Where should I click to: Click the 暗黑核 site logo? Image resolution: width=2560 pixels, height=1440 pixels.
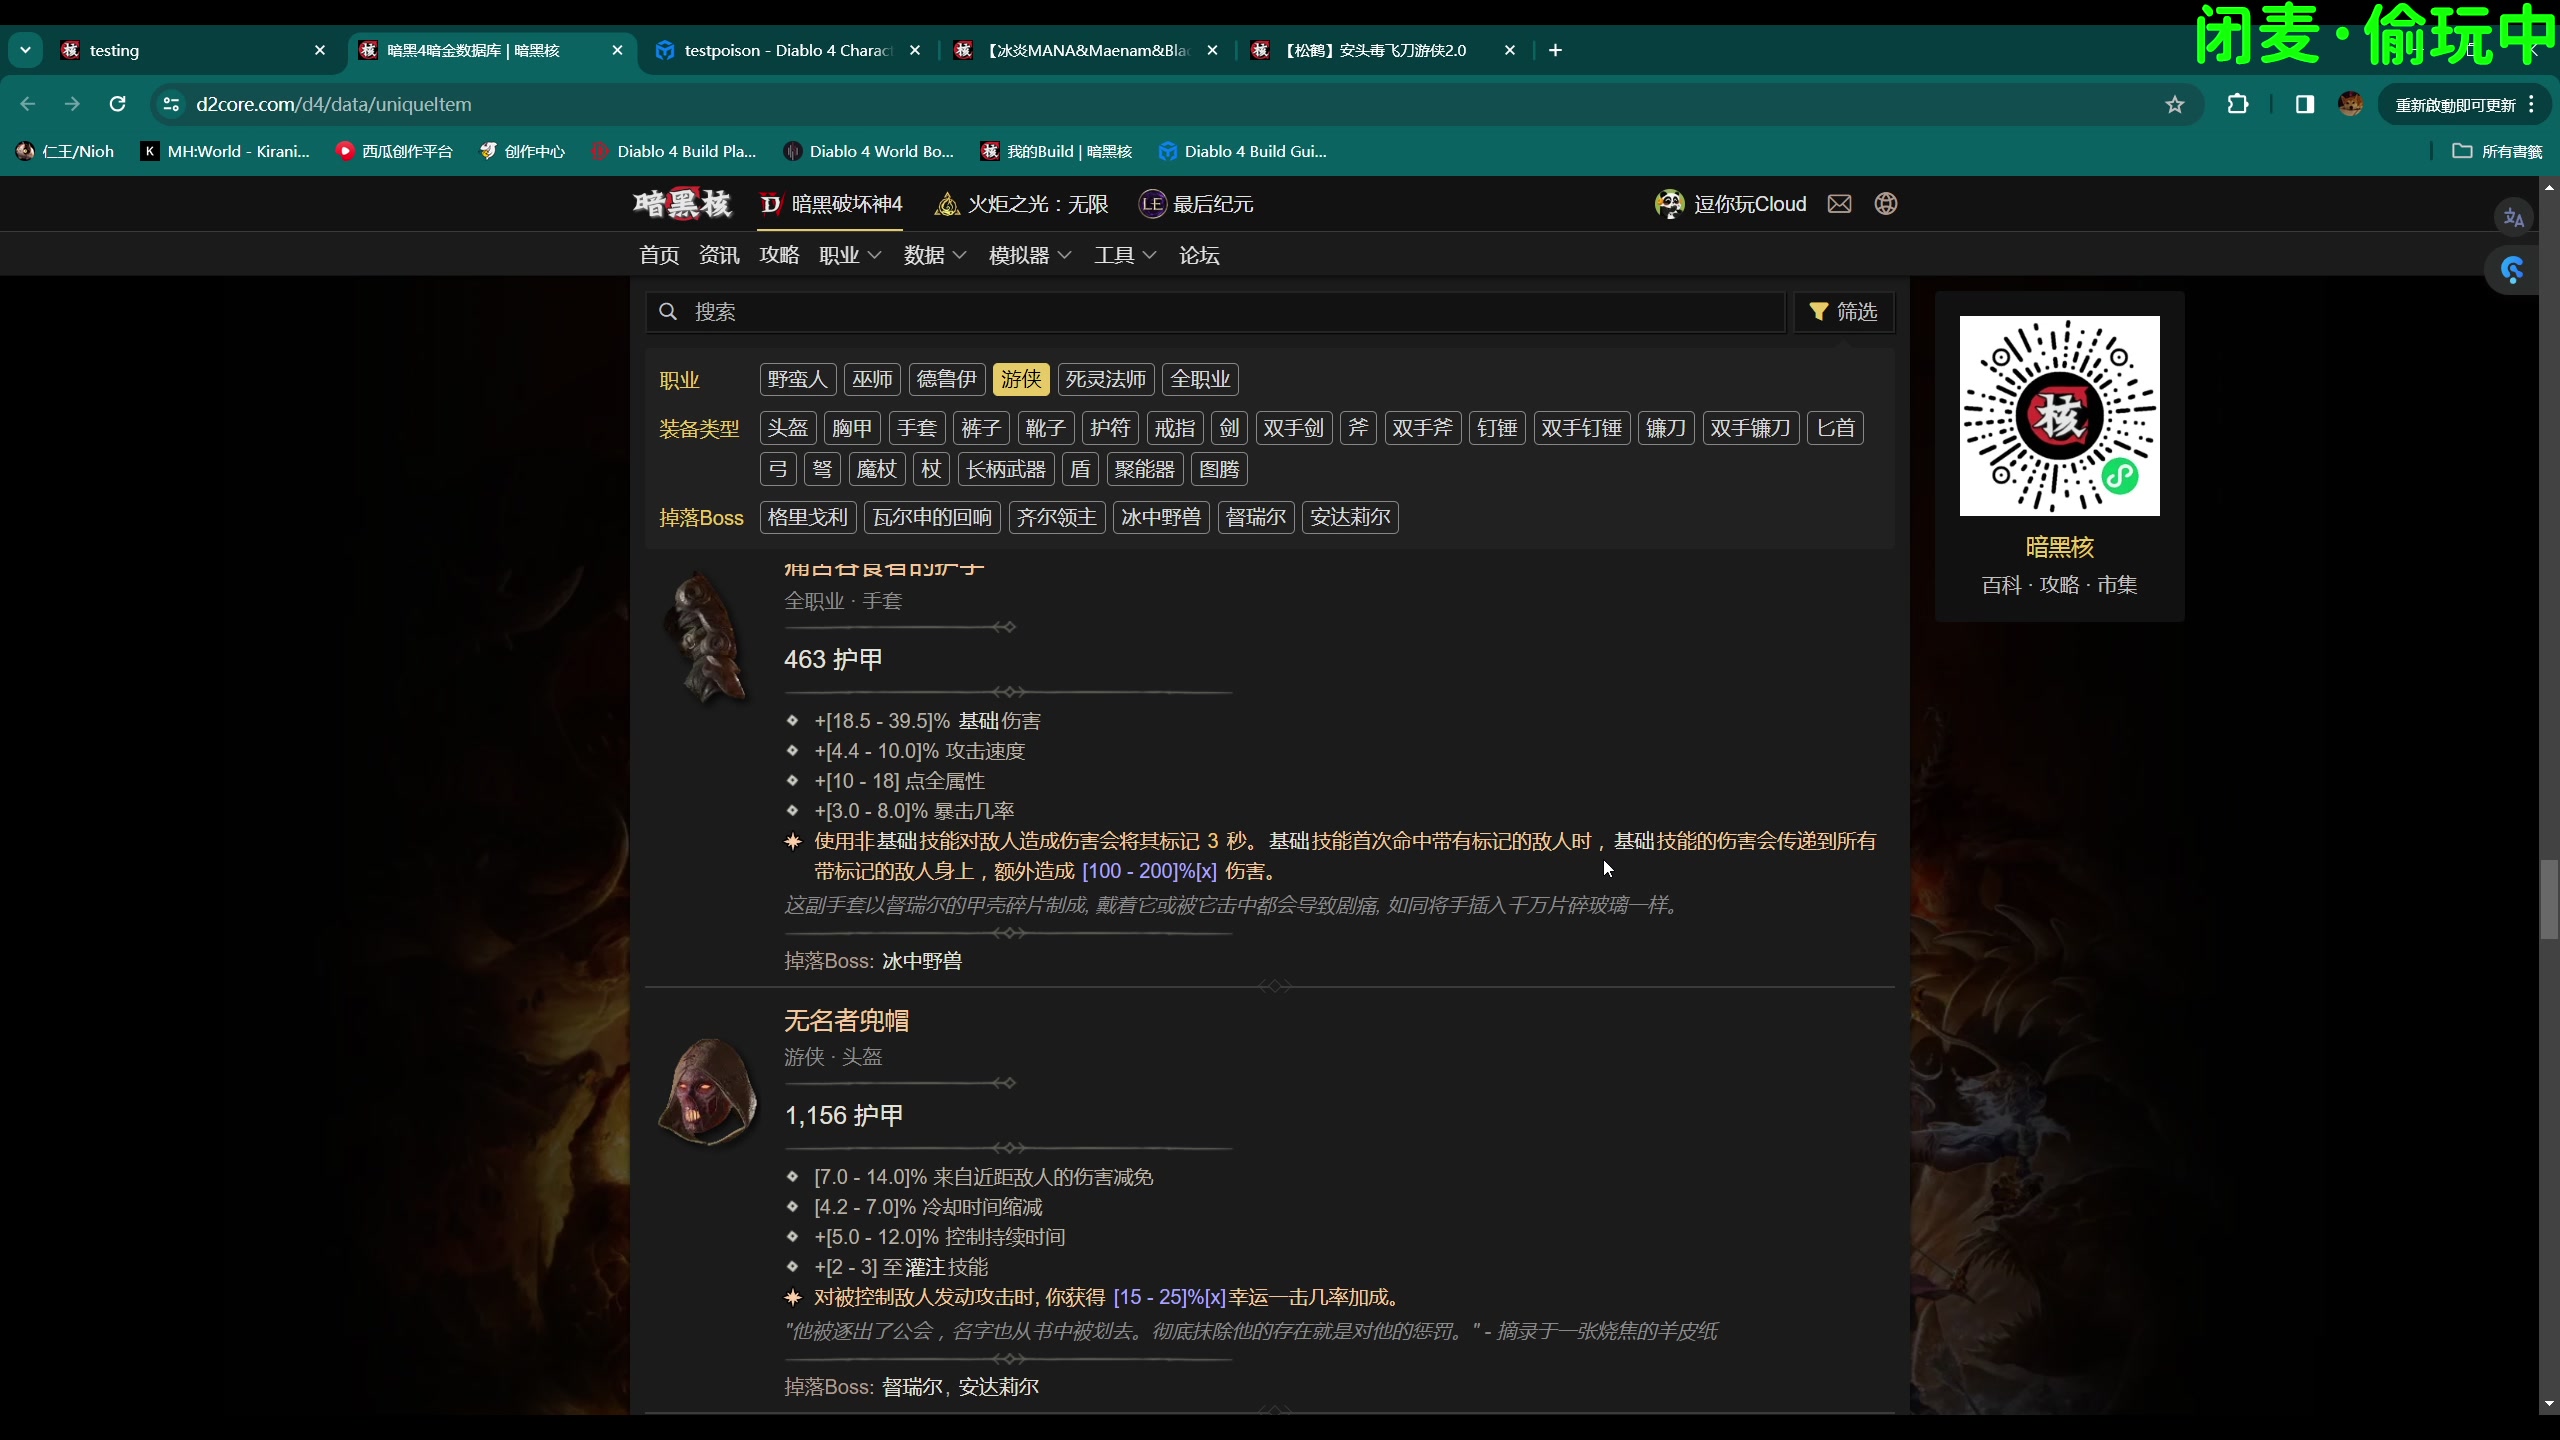pos(683,204)
